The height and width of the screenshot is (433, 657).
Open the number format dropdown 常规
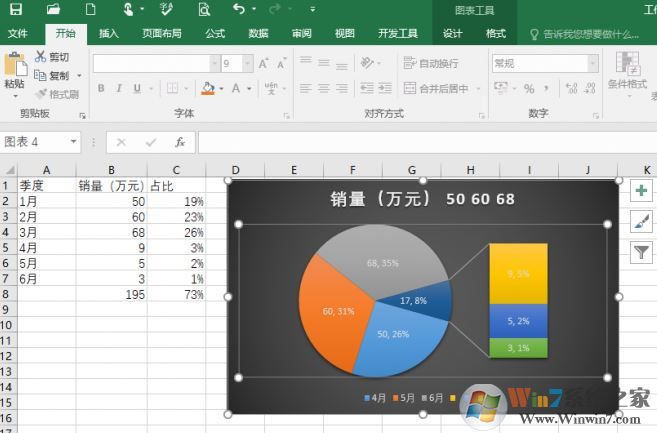tap(593, 64)
